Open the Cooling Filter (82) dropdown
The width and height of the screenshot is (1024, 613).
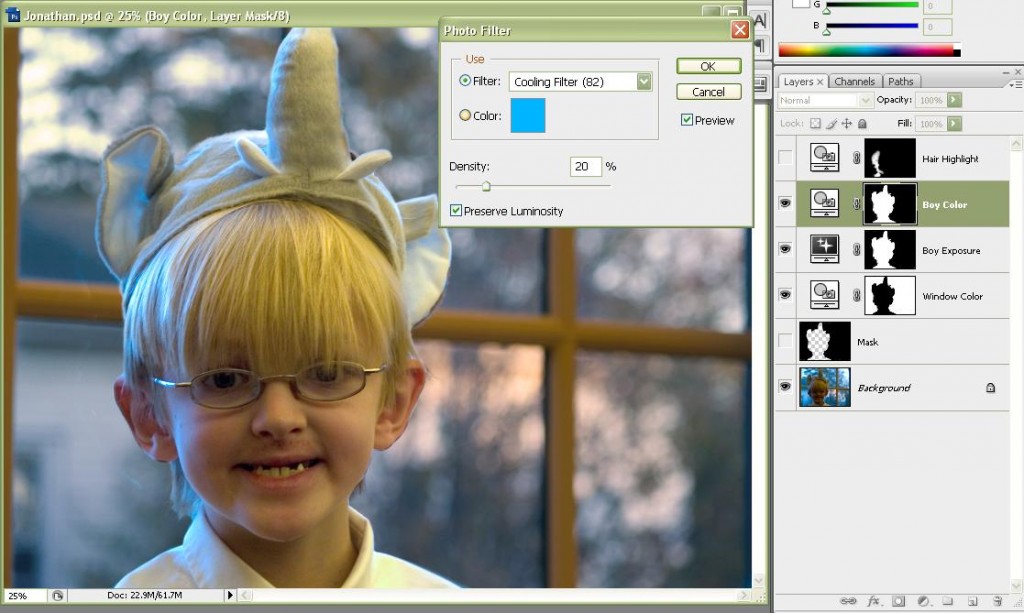[644, 81]
